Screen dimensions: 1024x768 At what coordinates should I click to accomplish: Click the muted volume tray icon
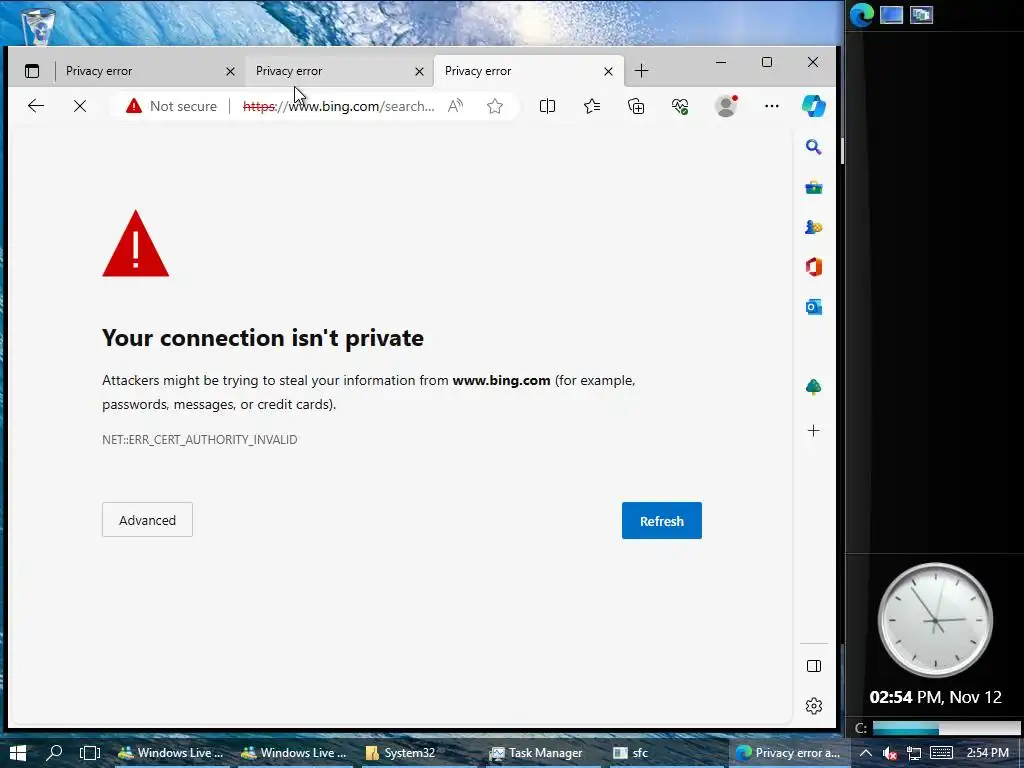[x=889, y=754]
